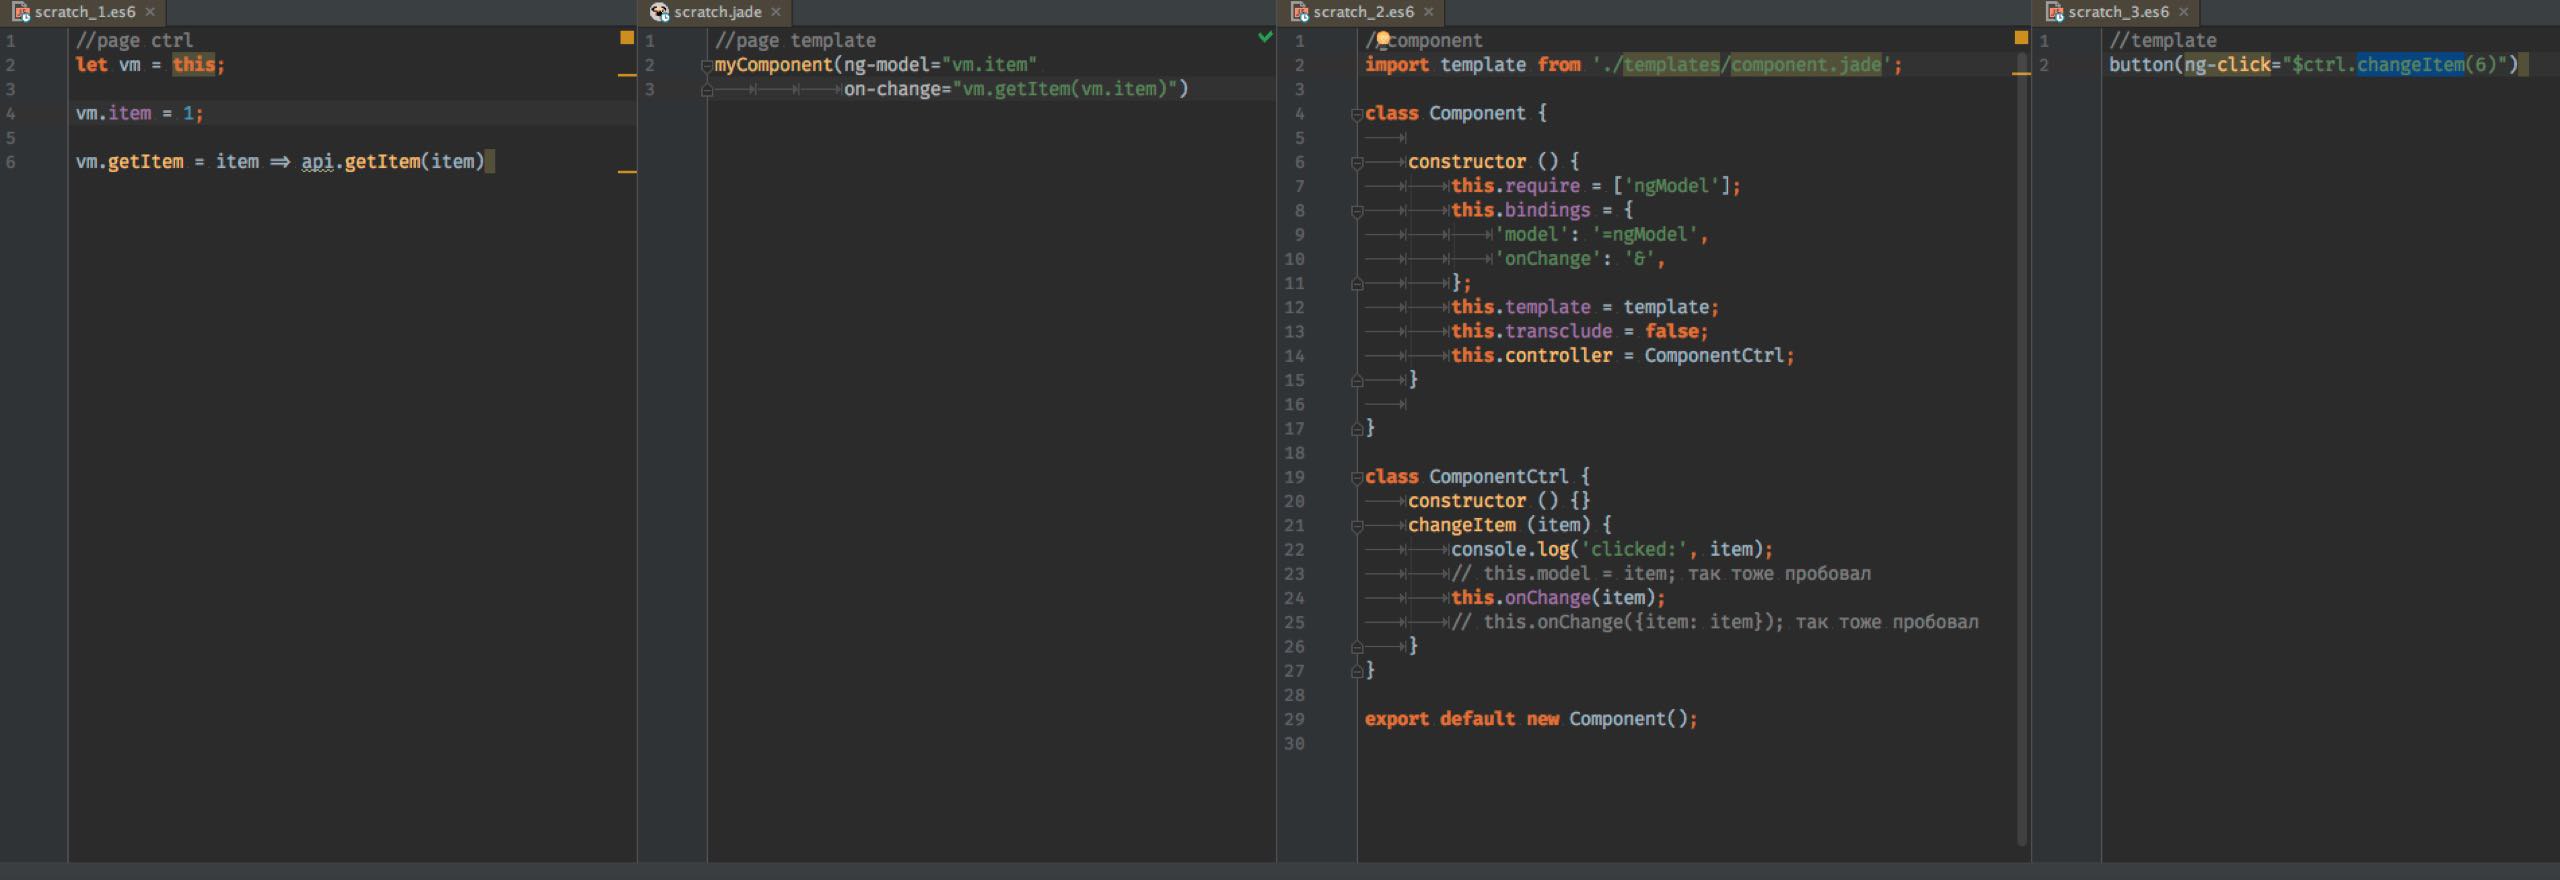Switch to the scratch_2.es6 tab
2560x880 pixels.
(x=1363, y=12)
